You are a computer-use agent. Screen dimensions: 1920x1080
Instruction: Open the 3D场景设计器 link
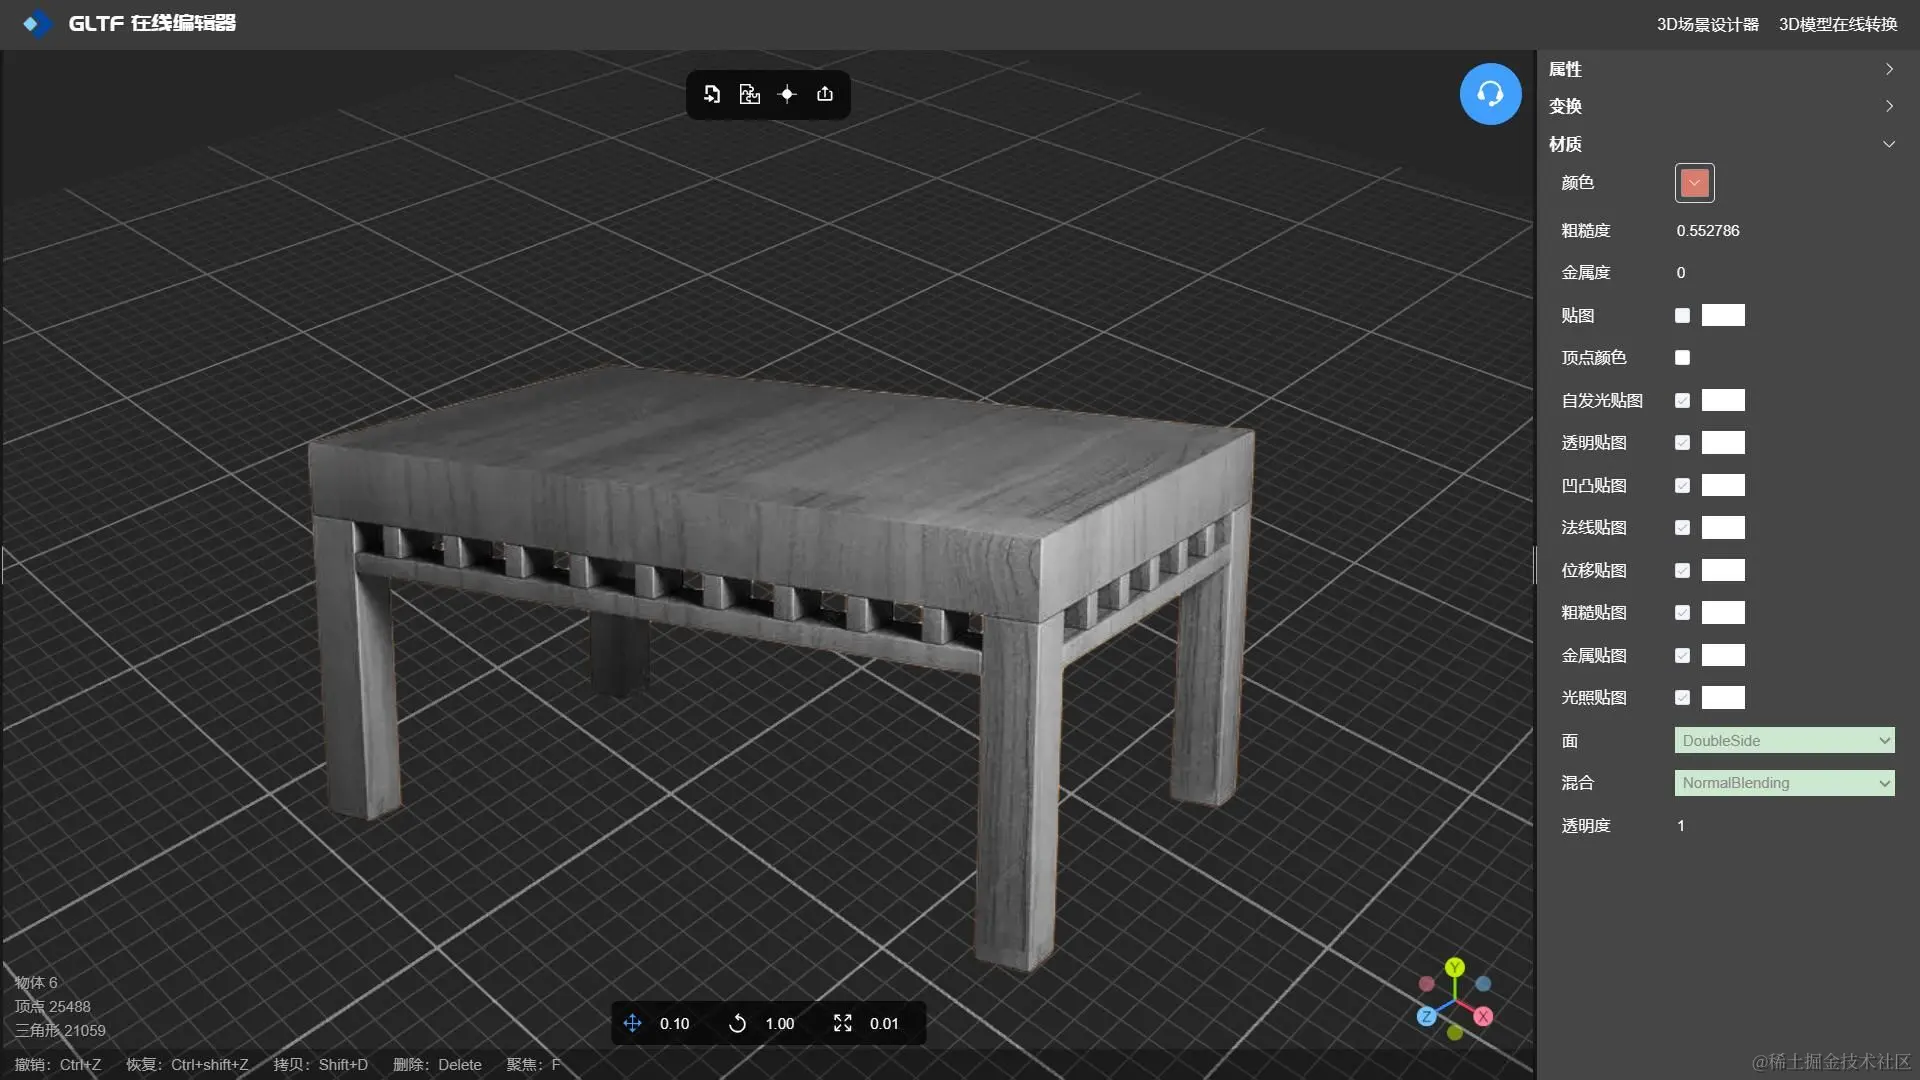click(x=1707, y=24)
